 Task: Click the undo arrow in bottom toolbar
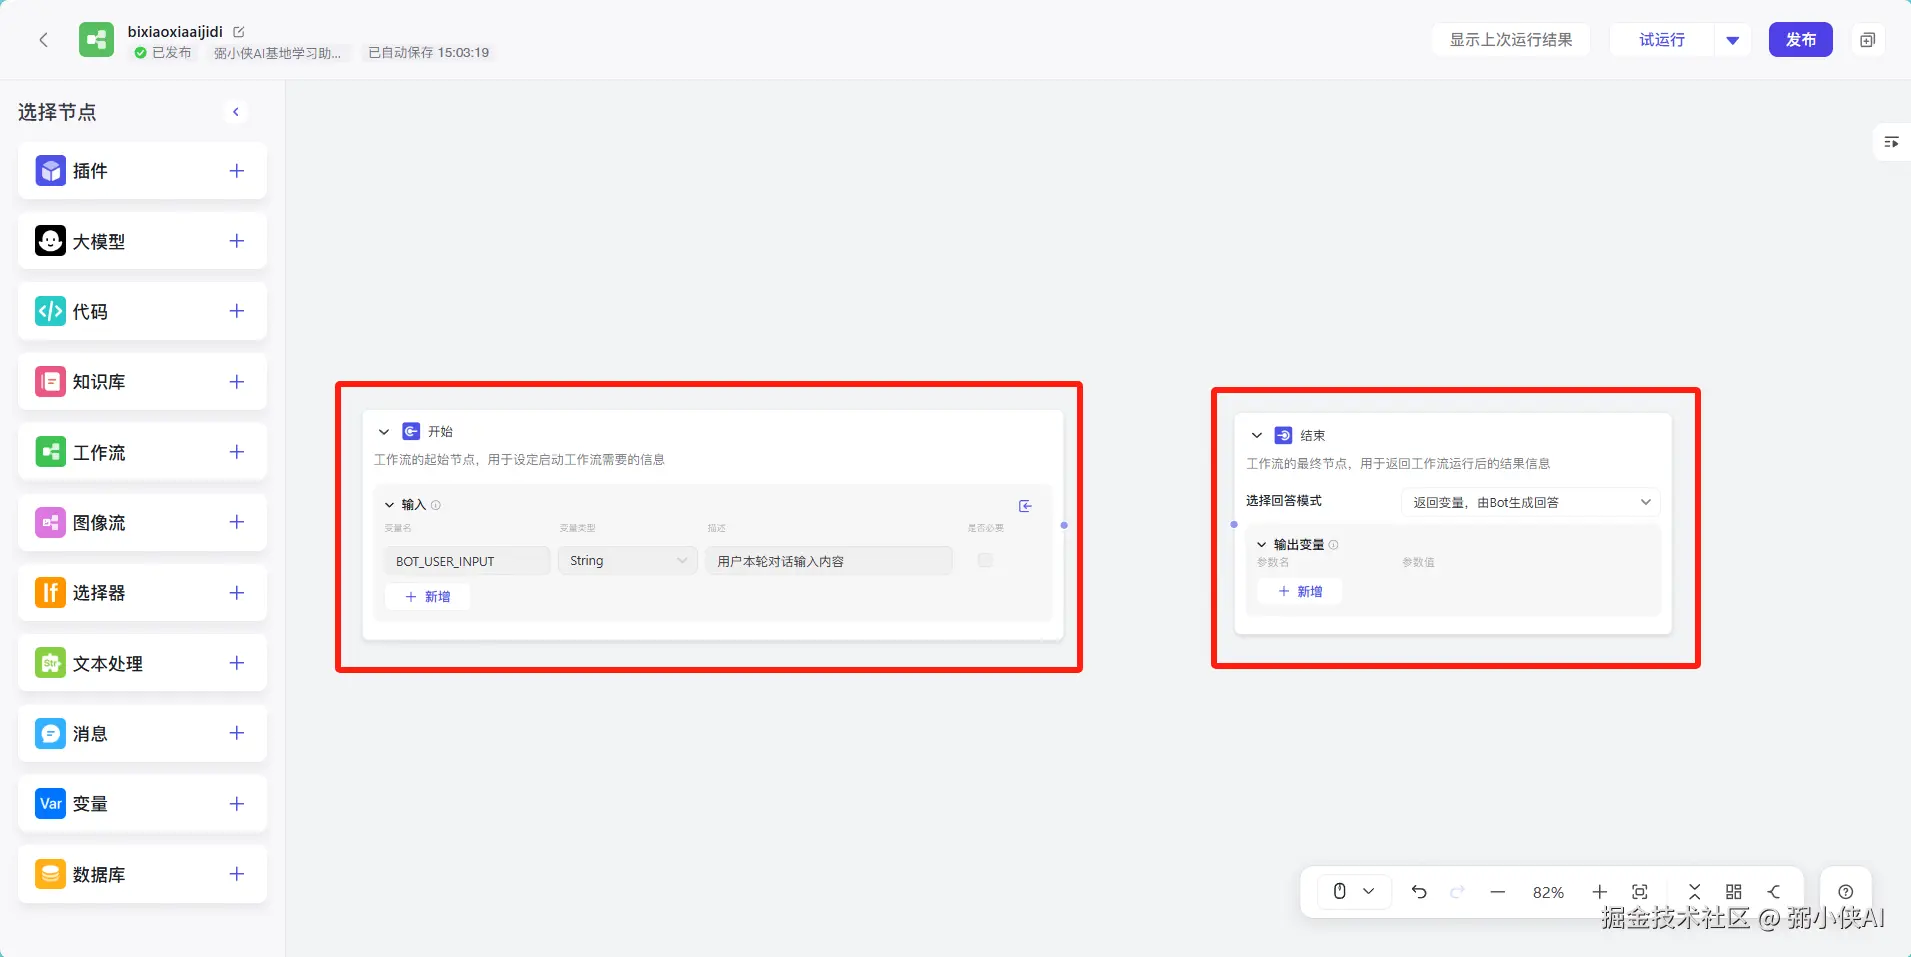click(1419, 892)
